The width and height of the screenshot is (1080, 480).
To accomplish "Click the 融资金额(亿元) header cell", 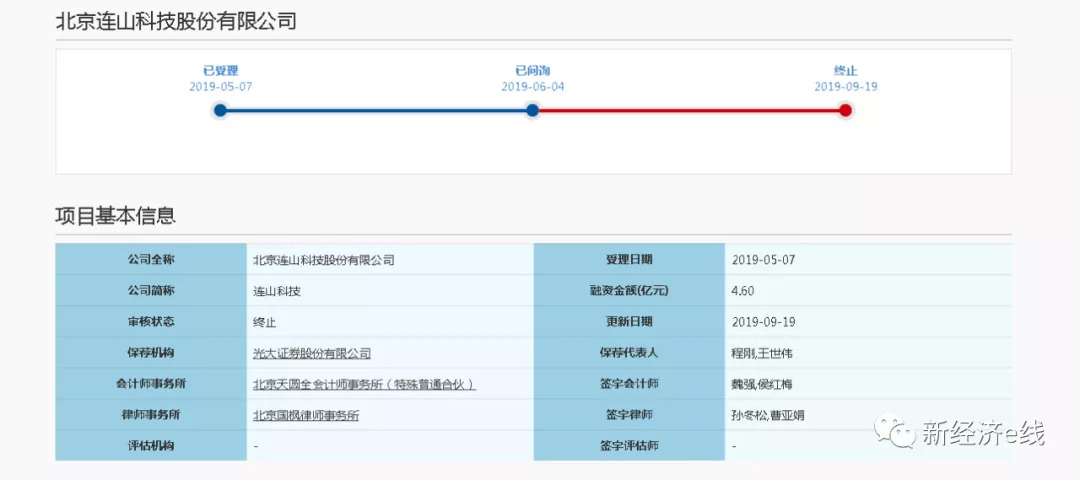I will (629, 291).
